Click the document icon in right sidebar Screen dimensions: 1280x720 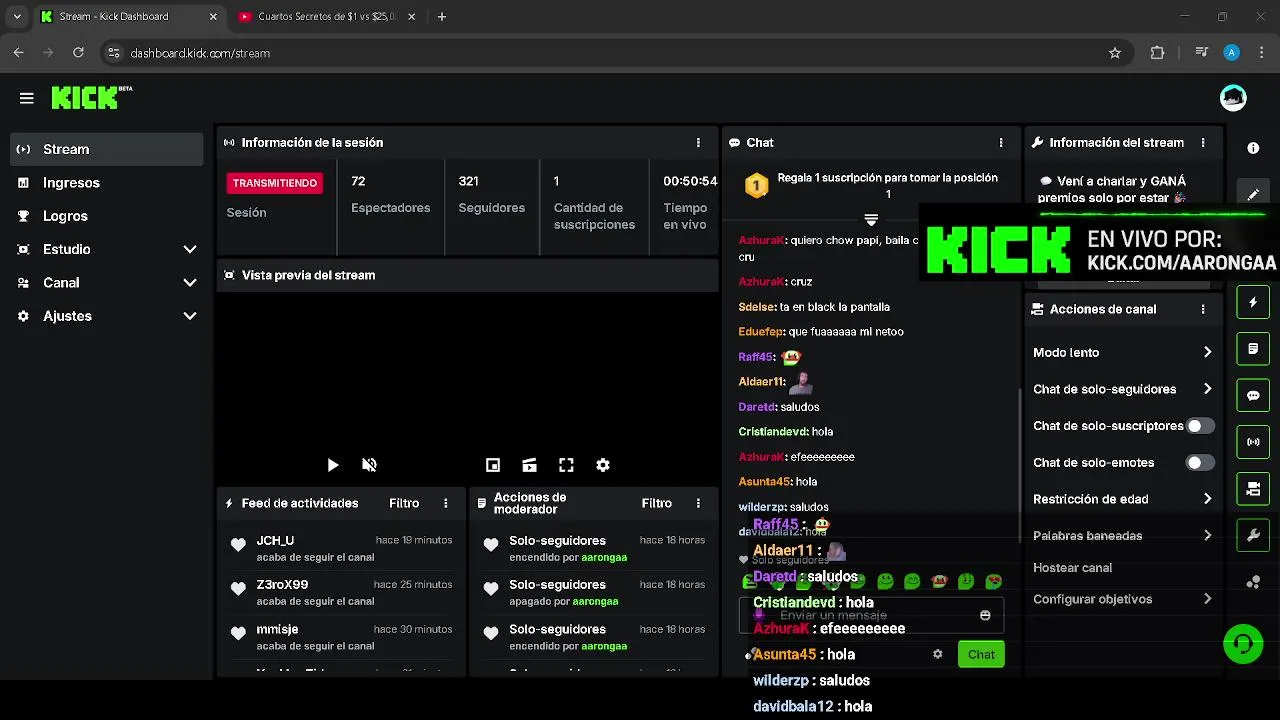(x=1253, y=349)
